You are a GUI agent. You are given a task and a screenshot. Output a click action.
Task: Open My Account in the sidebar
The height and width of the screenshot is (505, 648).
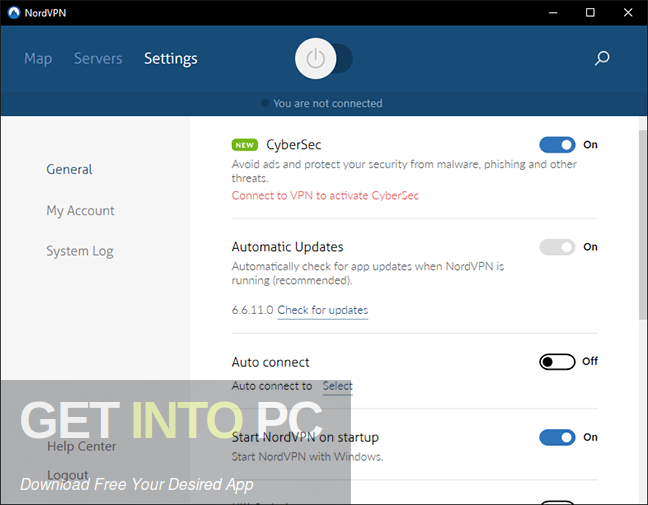point(80,211)
